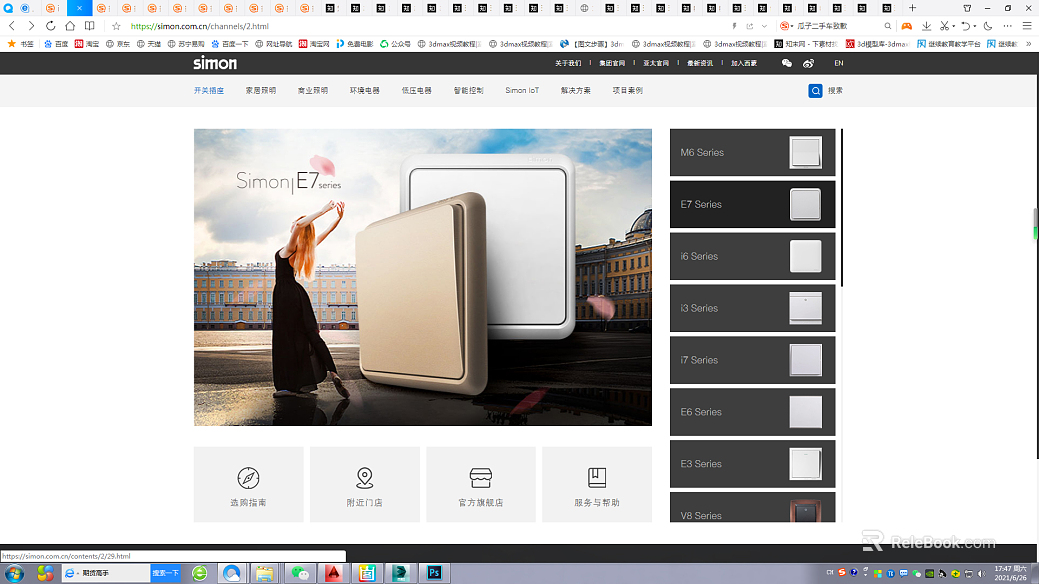Open the 官方旗舰店 store icon tile
Viewport: 1039px width, 584px height.
(480, 484)
